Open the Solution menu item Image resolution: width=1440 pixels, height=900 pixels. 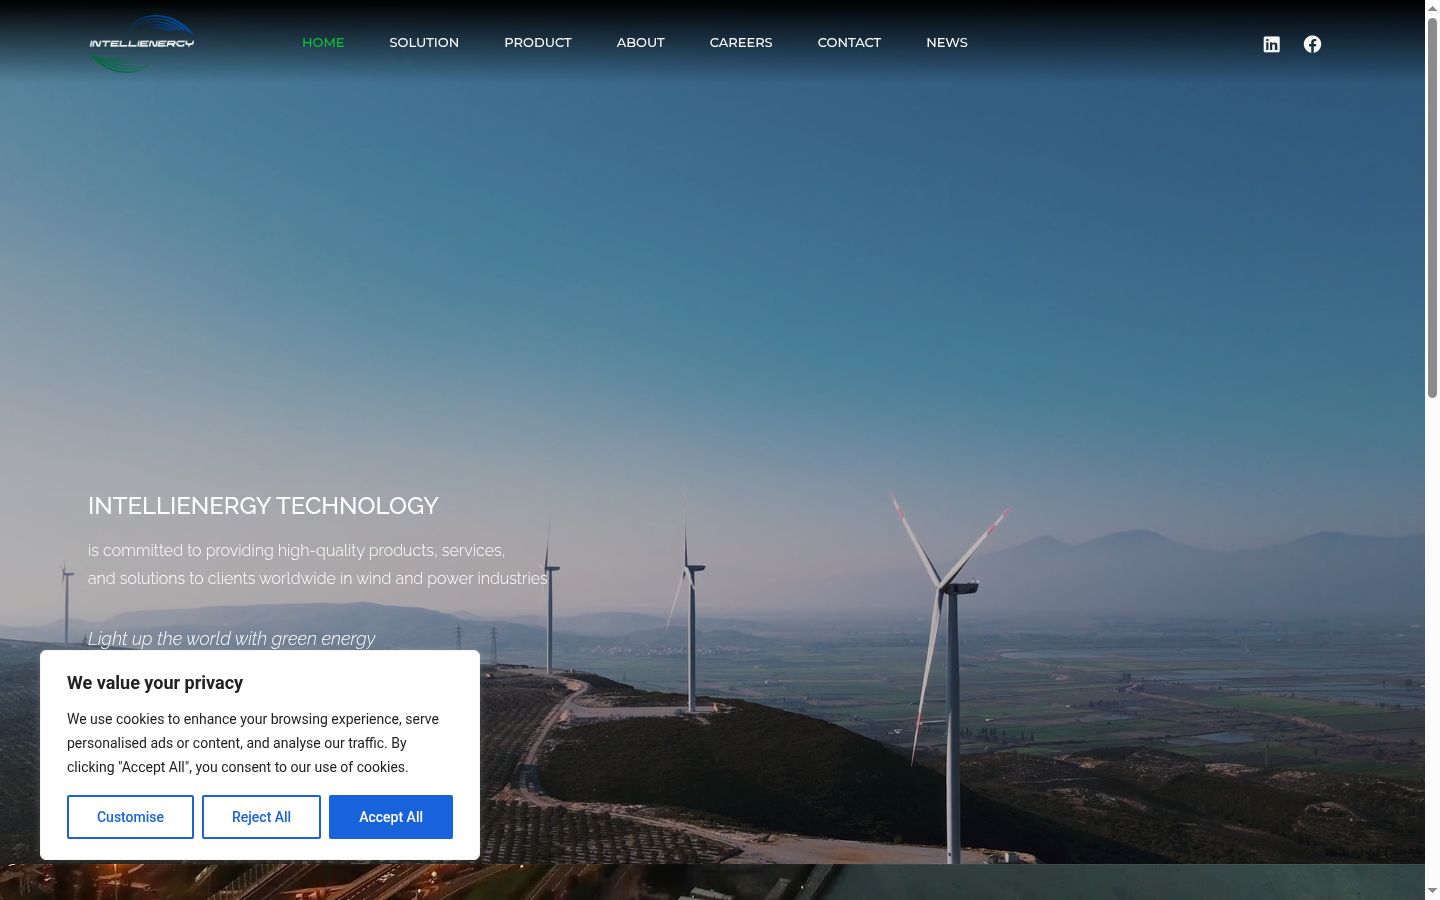pos(424,42)
